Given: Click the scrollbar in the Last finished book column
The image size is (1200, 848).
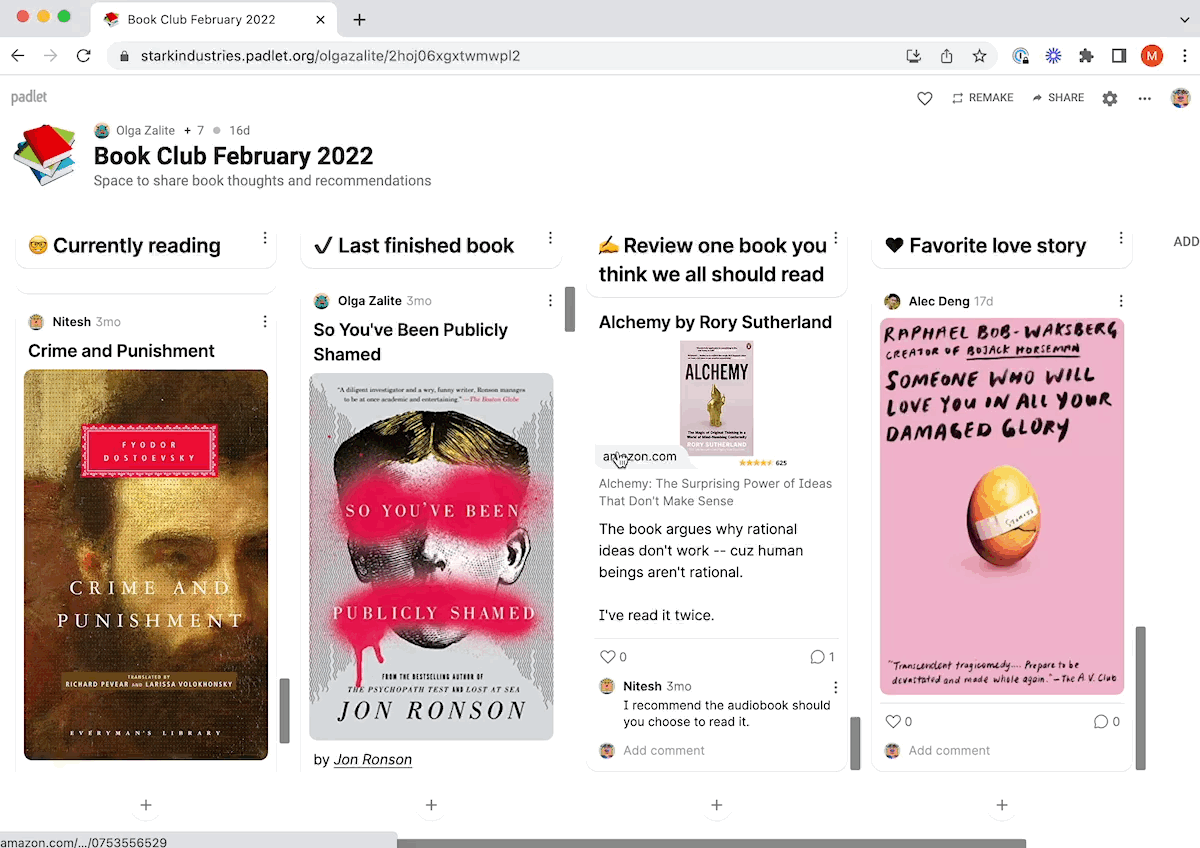Looking at the screenshot, I should click(x=570, y=310).
